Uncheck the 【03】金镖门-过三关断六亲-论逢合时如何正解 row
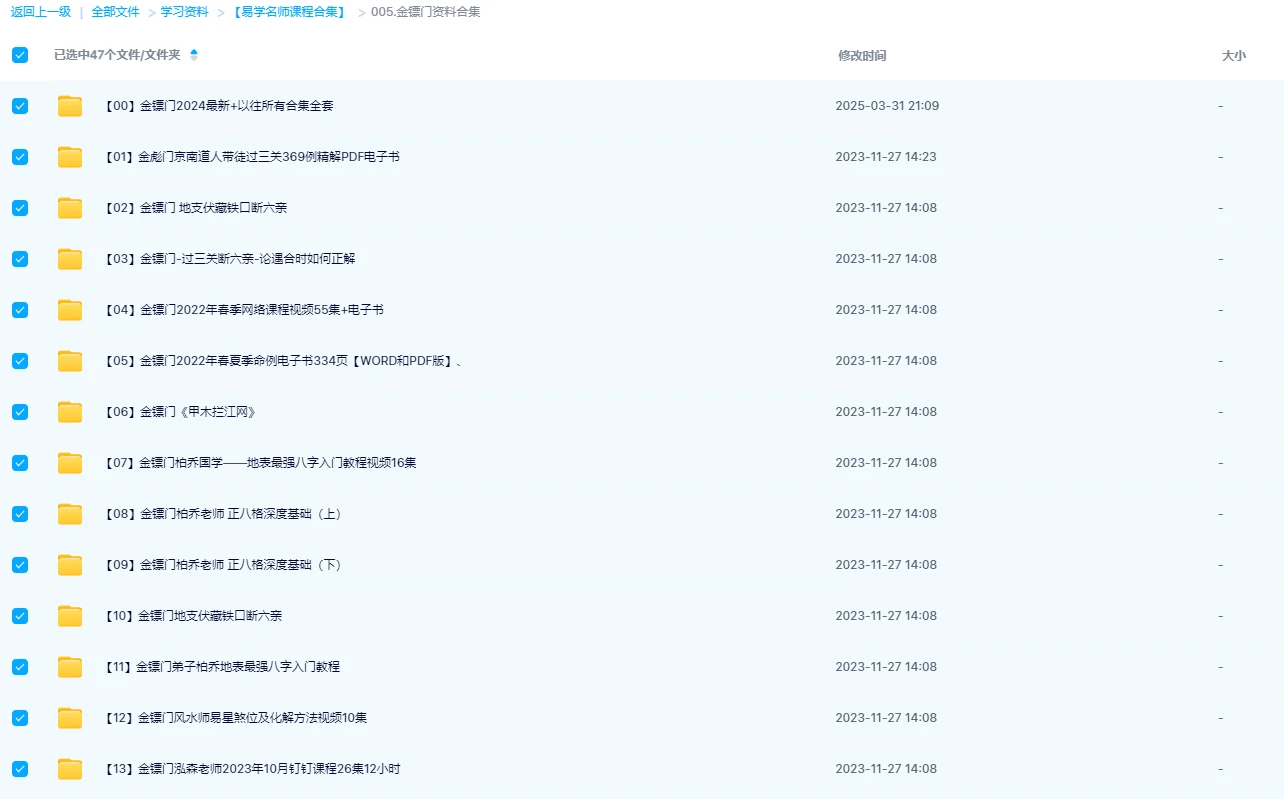Image resolution: width=1284 pixels, height=799 pixels. 20,259
